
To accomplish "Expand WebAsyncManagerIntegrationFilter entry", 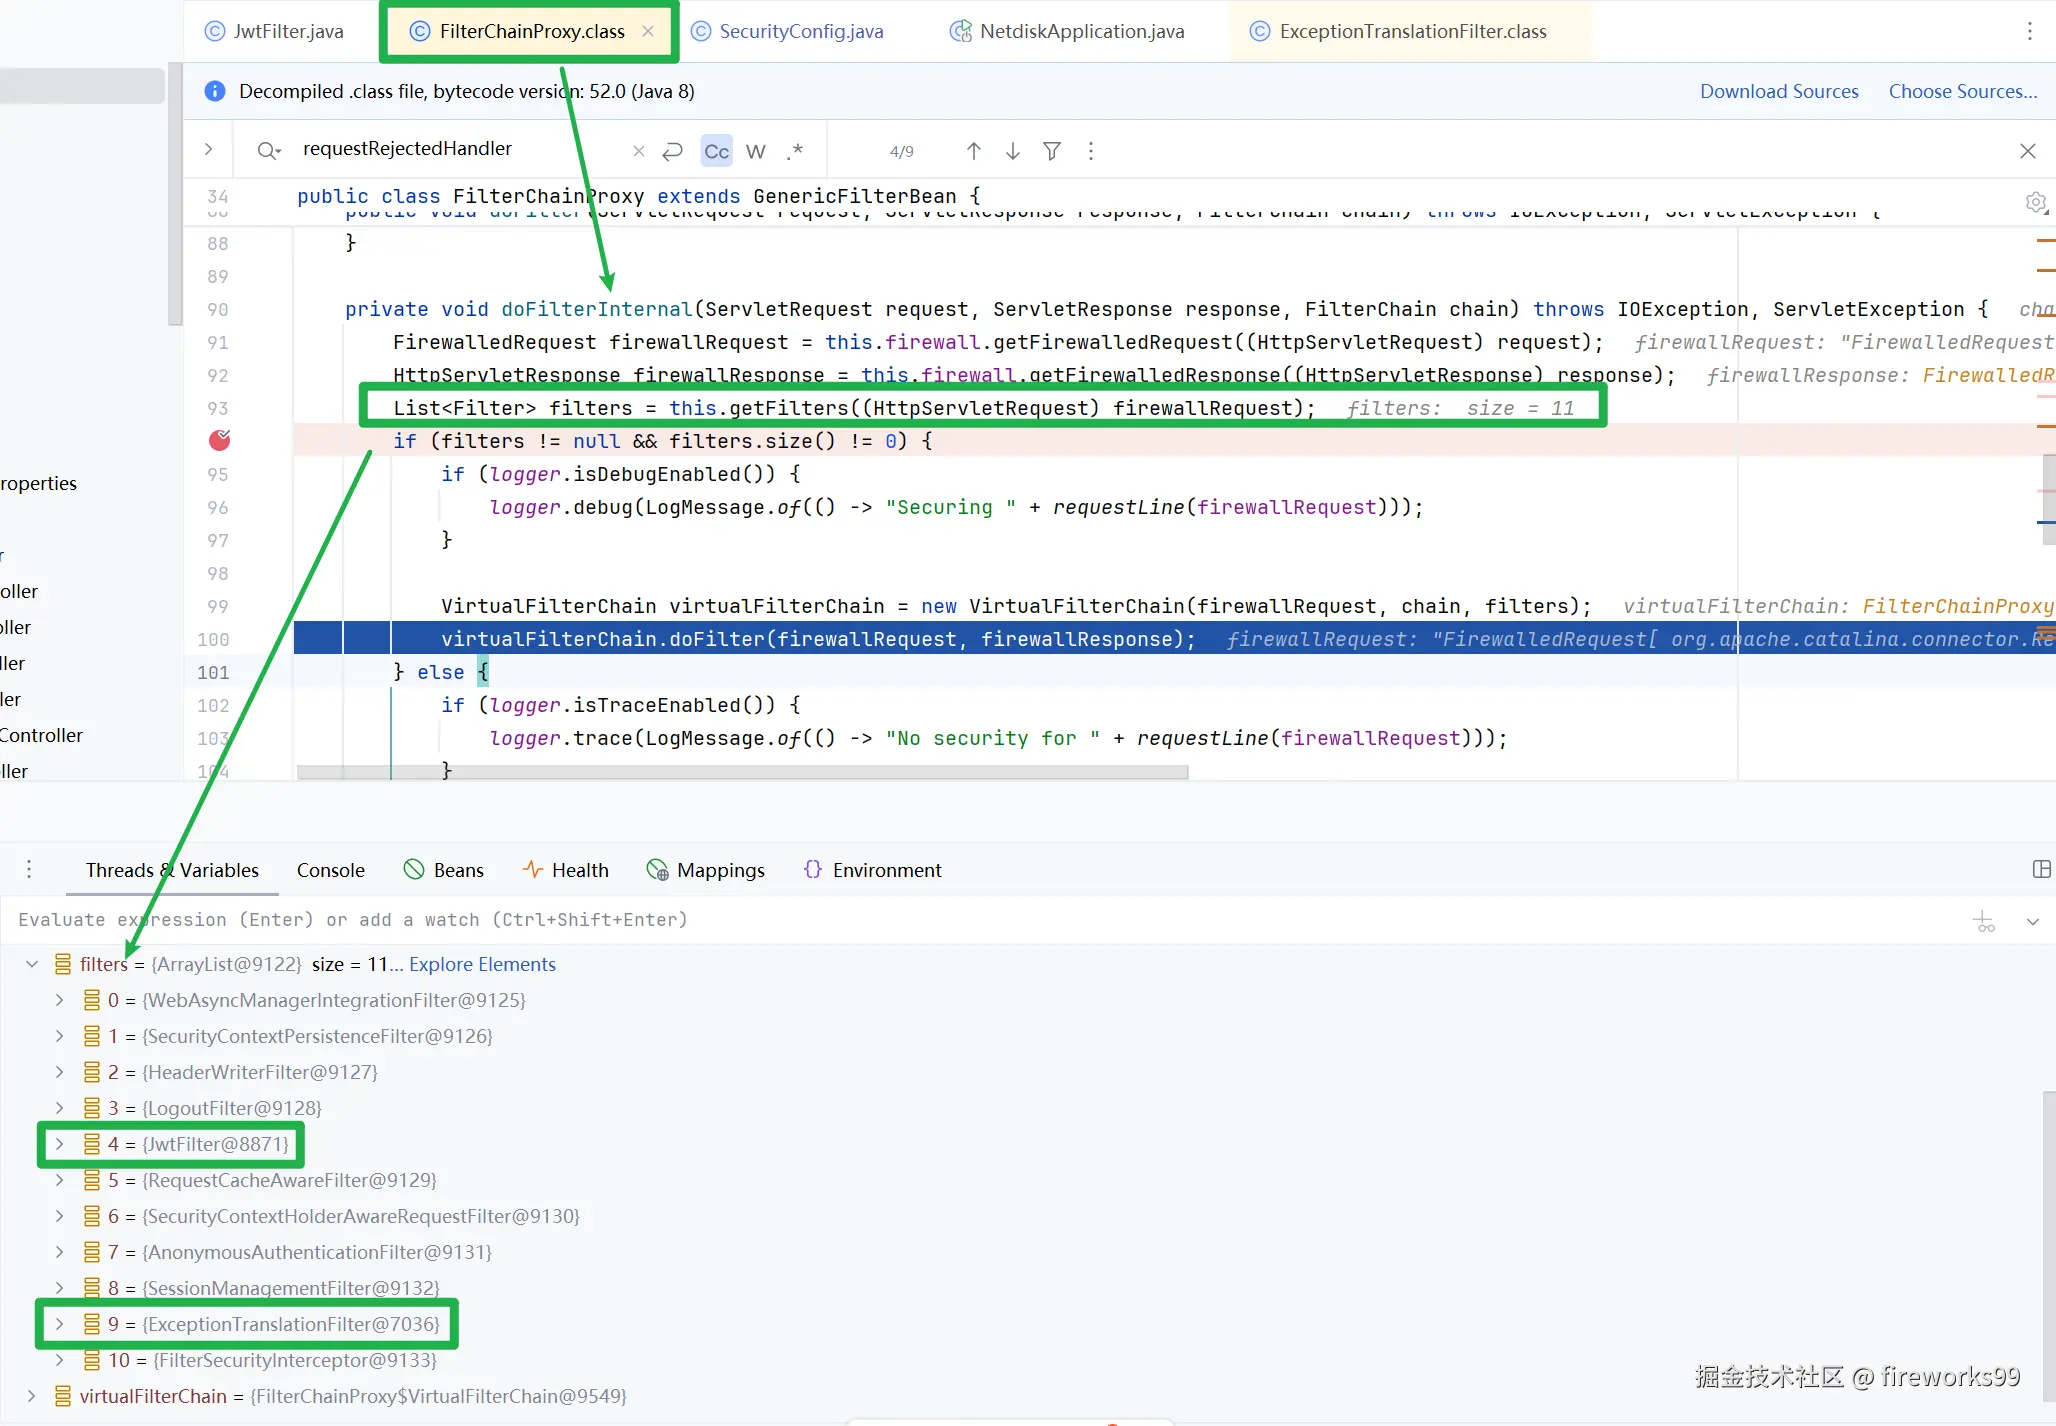I will click(x=59, y=1000).
